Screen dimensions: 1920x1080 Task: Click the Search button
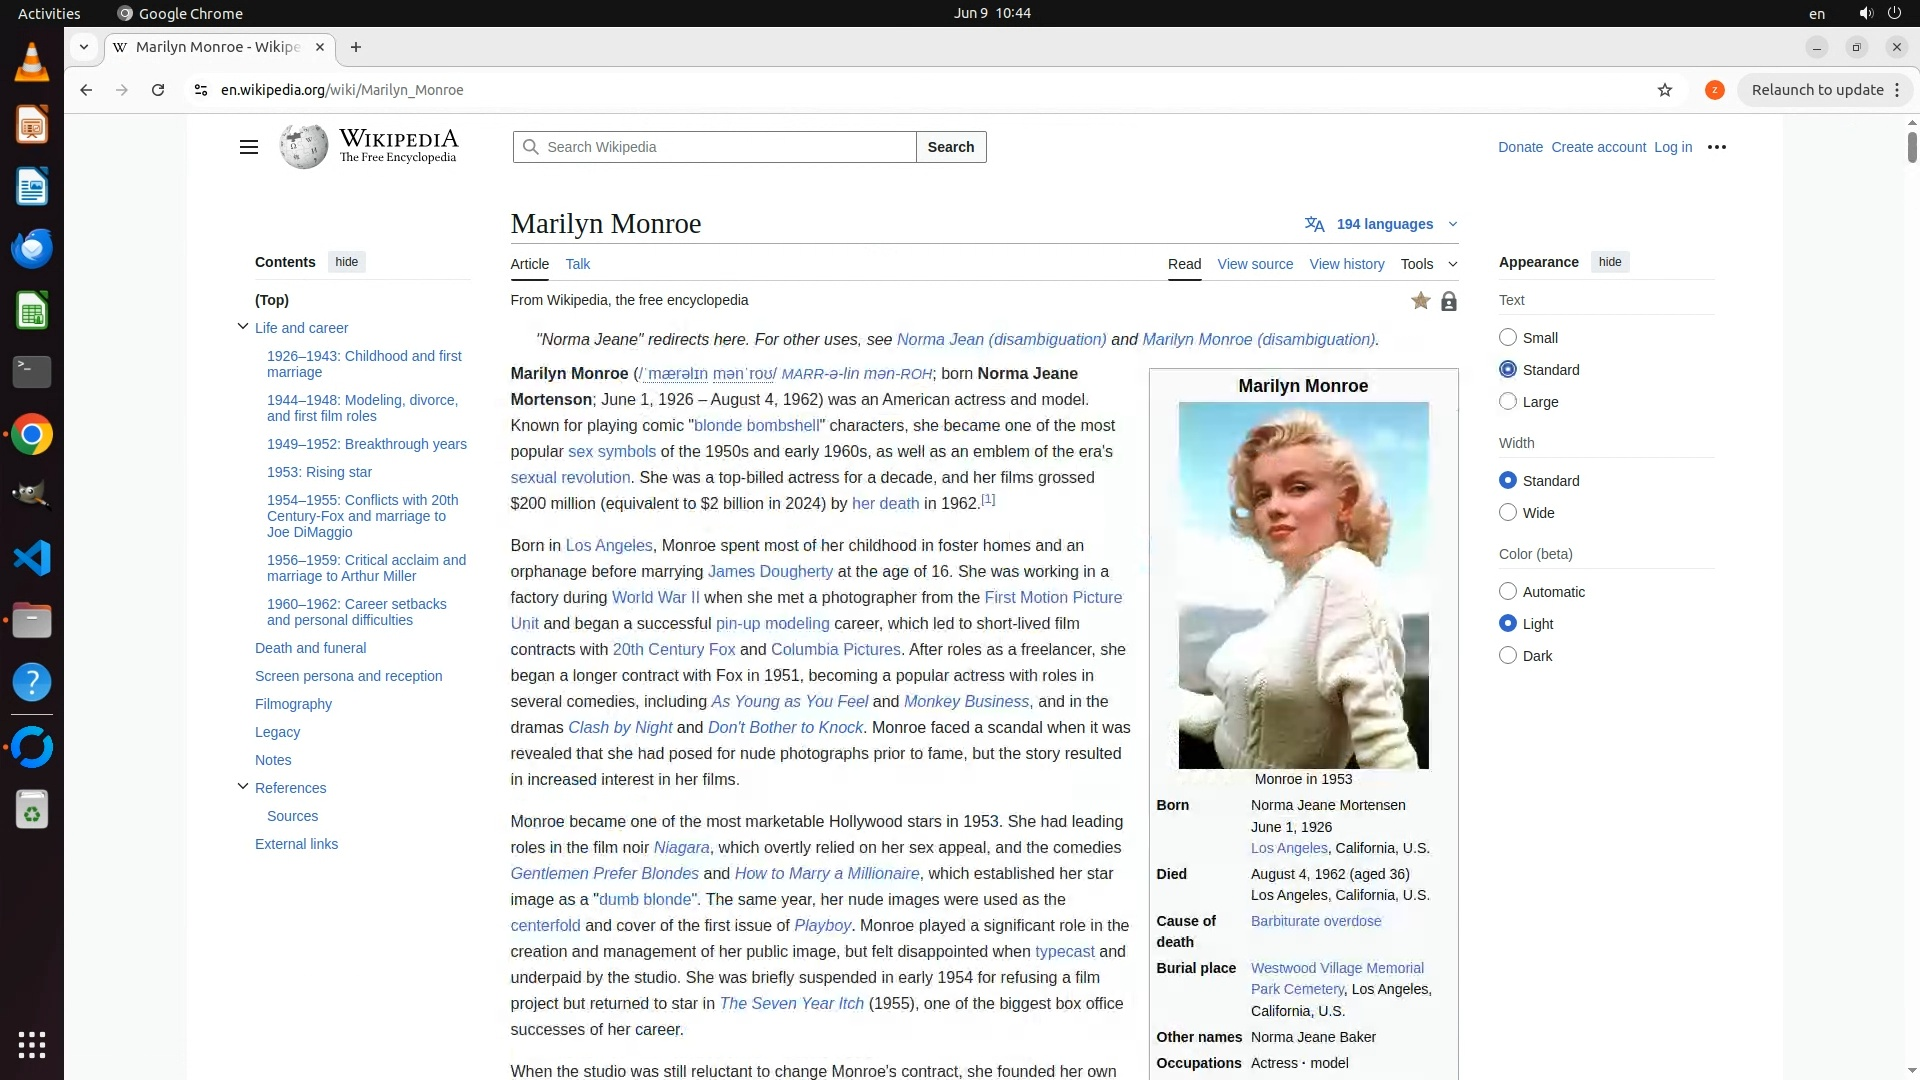[950, 147]
